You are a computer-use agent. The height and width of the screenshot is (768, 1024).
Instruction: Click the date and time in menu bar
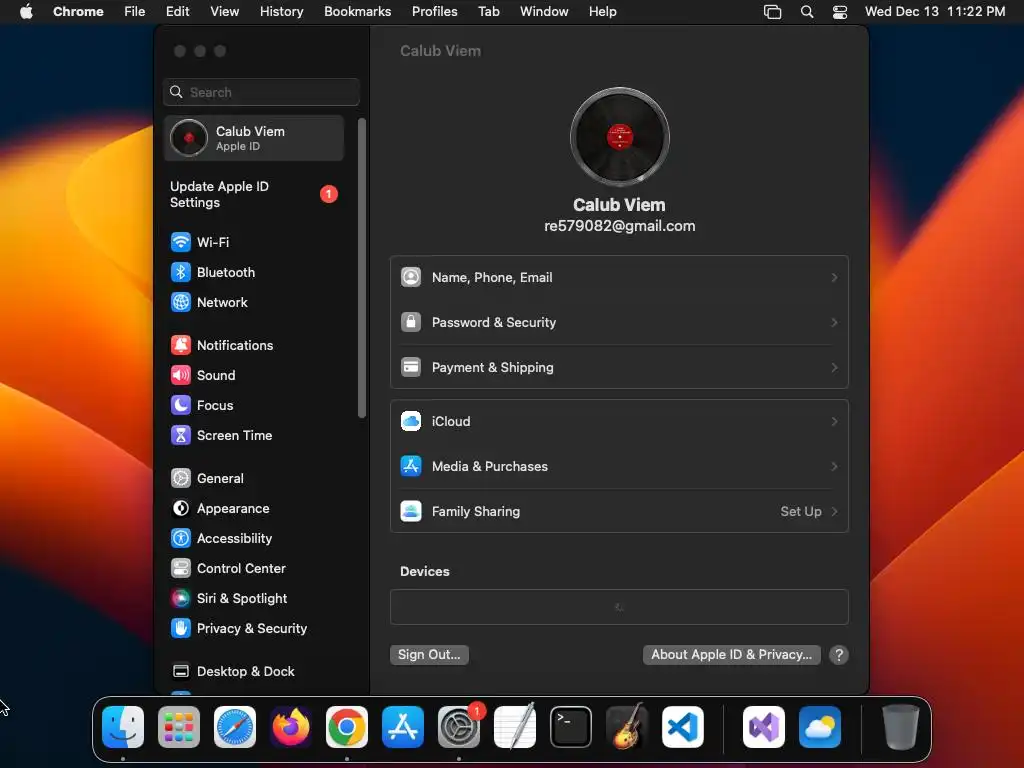click(x=935, y=12)
